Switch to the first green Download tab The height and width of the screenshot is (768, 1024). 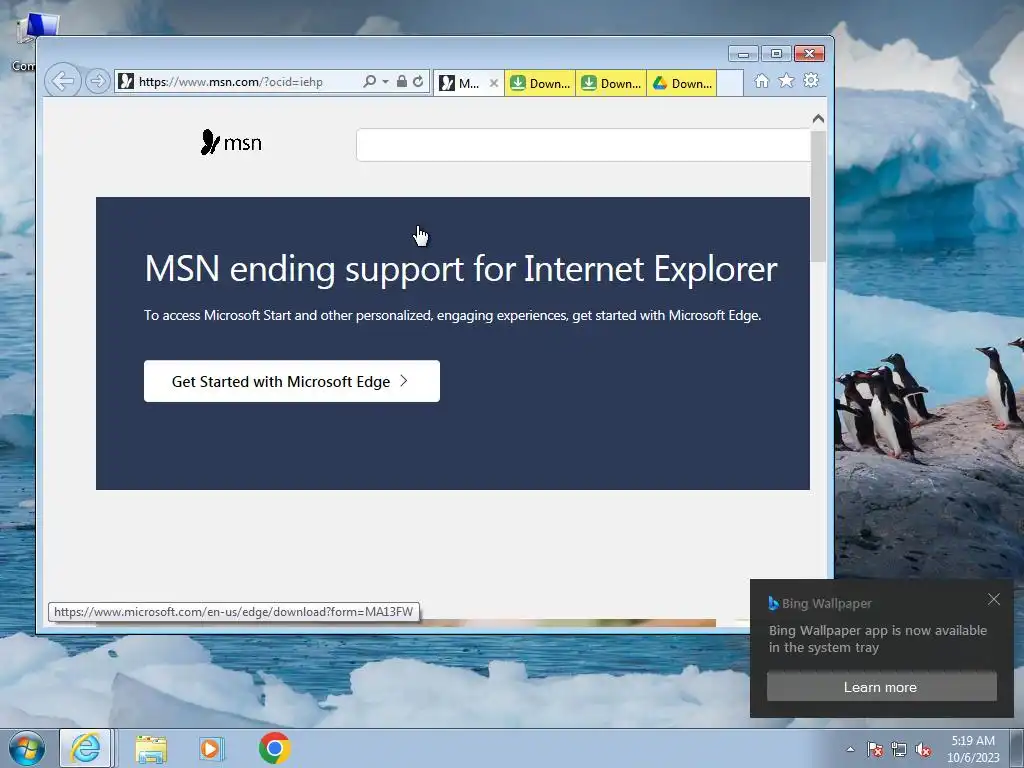(x=540, y=83)
